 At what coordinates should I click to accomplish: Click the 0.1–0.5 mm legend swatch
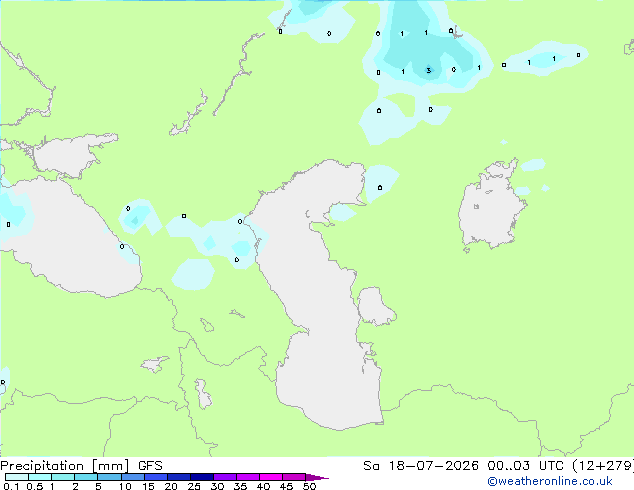(17, 477)
